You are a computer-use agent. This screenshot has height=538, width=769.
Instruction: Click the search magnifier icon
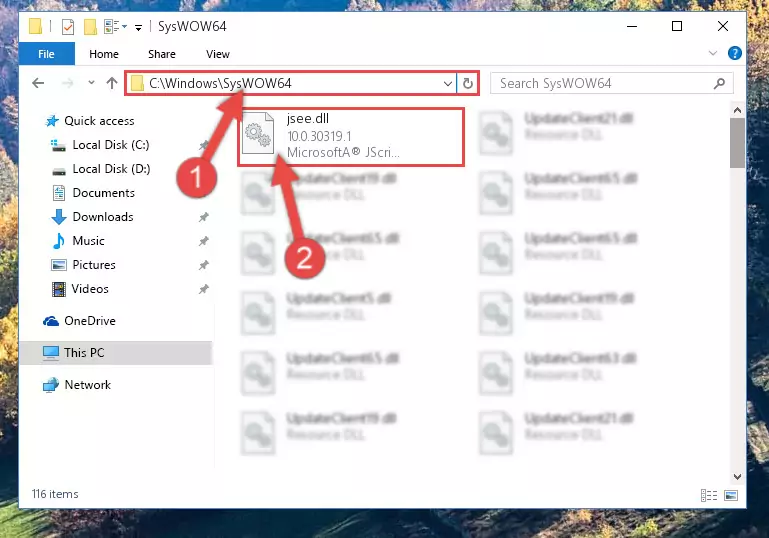719,83
